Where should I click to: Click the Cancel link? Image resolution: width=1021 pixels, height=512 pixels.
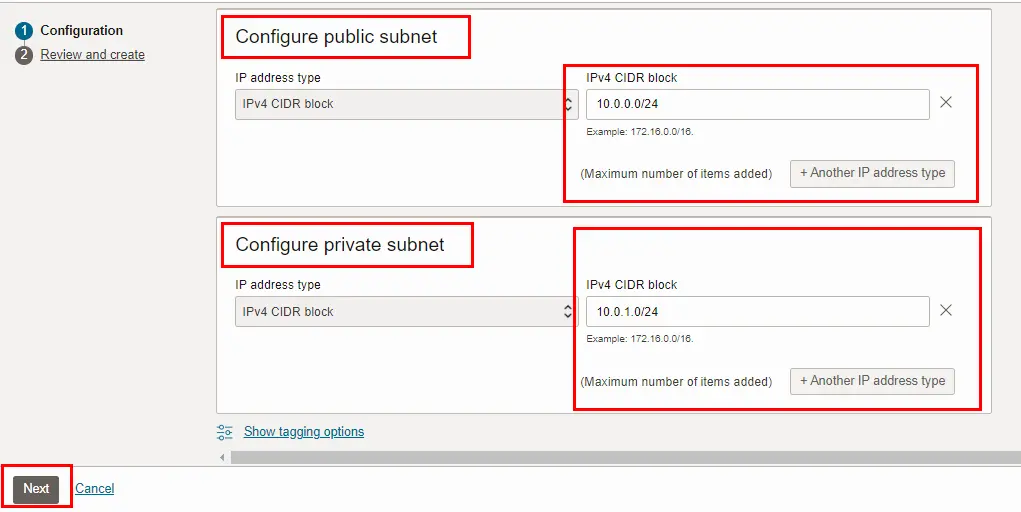tap(95, 489)
